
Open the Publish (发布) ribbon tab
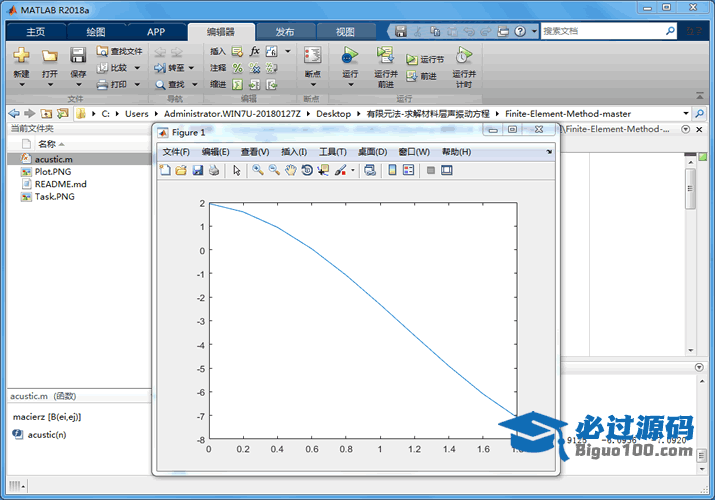pos(285,32)
